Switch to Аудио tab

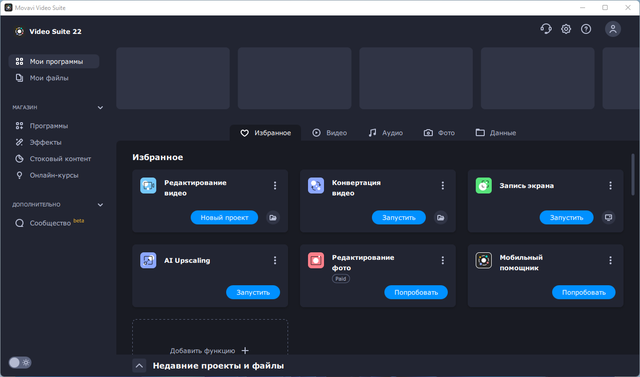[x=385, y=133]
